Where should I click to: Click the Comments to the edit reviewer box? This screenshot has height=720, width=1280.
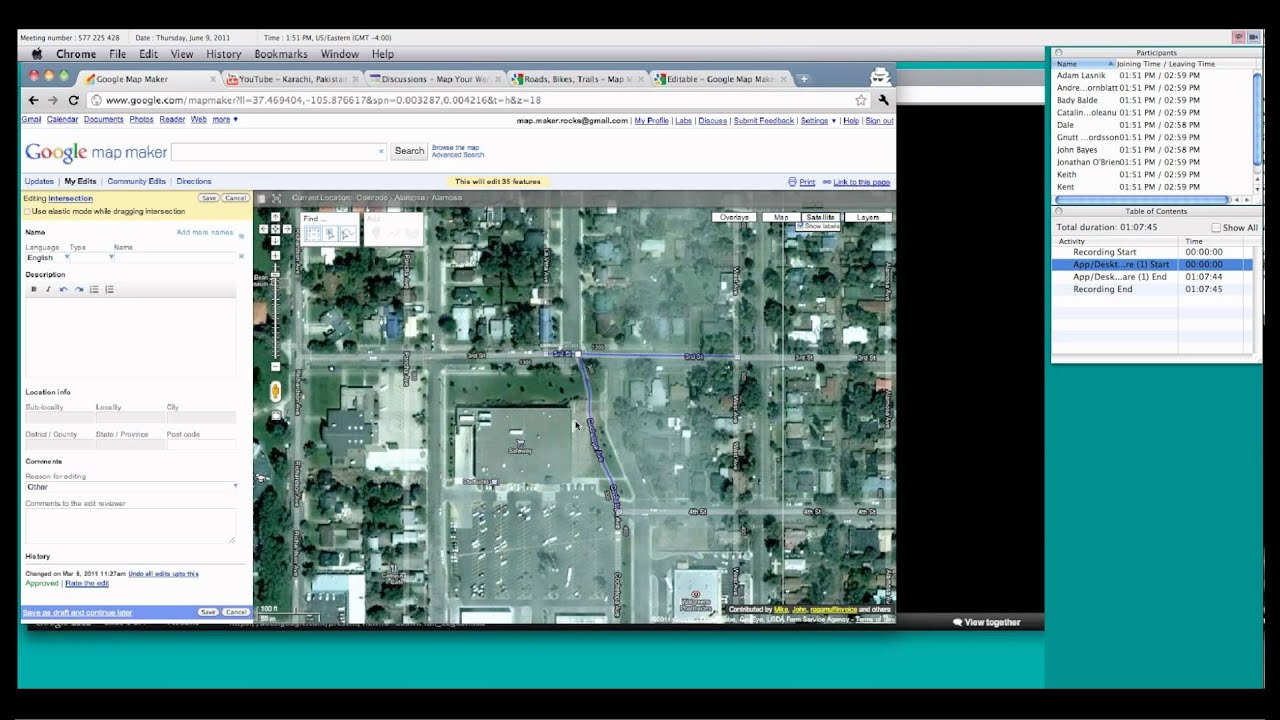(x=130, y=526)
